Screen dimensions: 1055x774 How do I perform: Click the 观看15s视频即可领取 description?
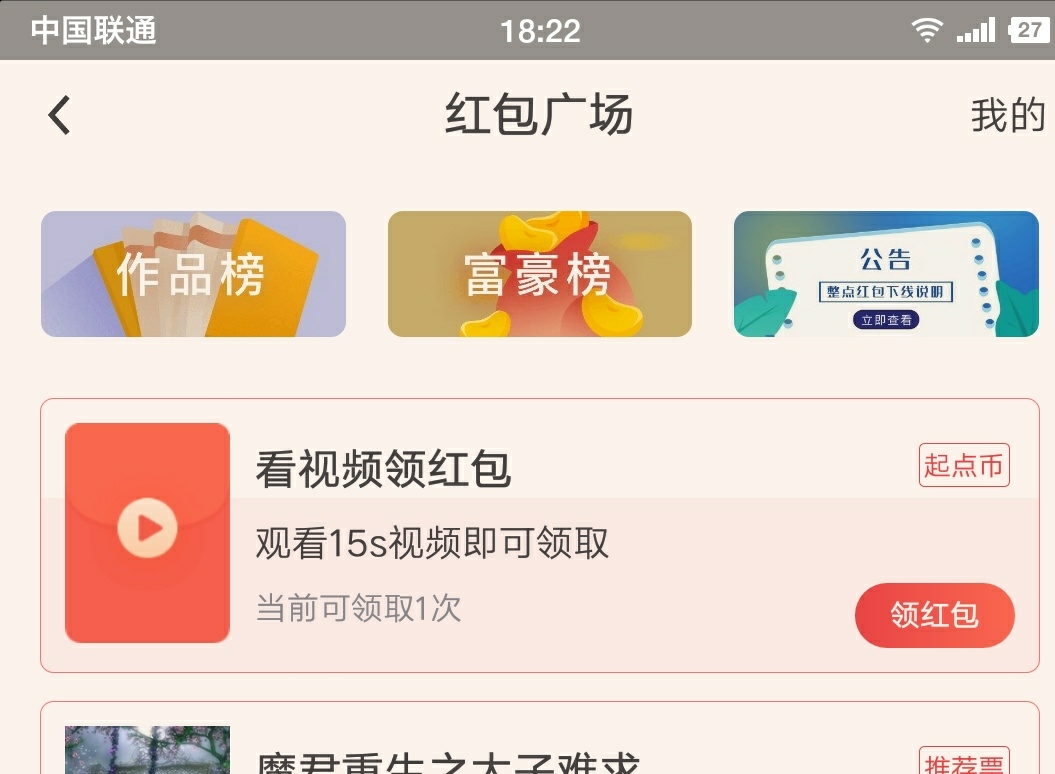[x=432, y=543]
